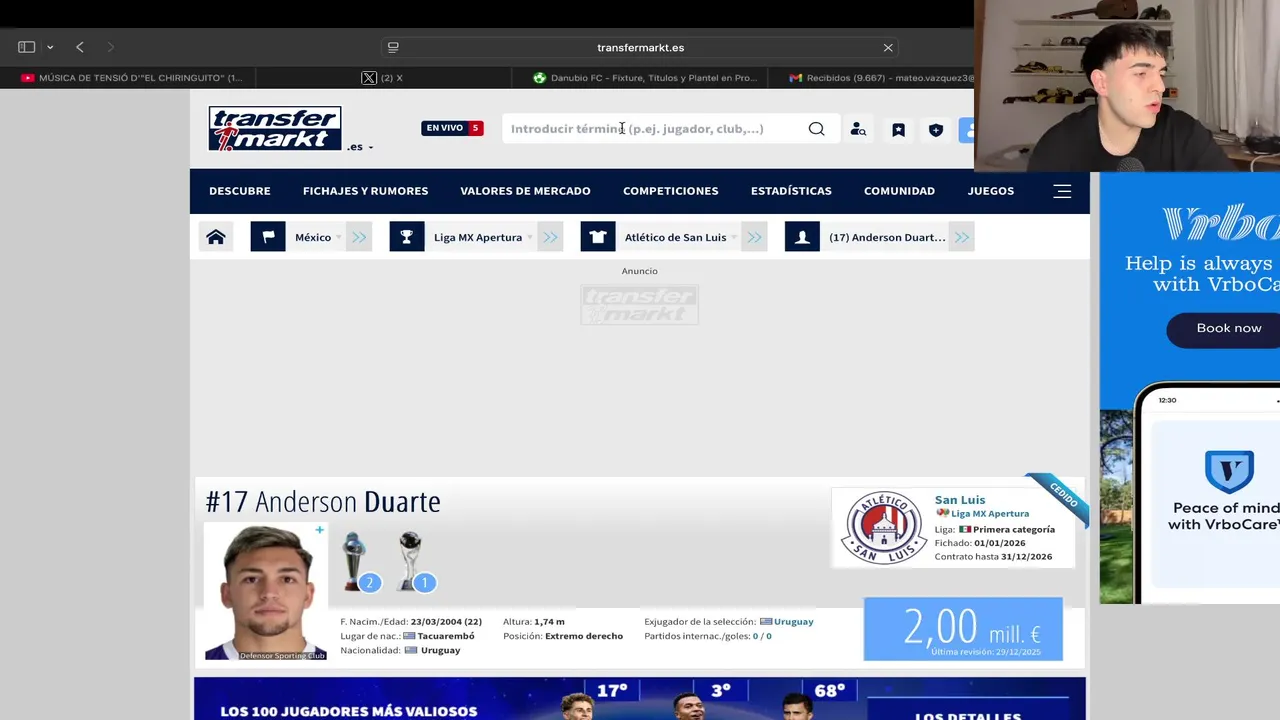Click the Atlético San Luis club crest

click(x=883, y=528)
